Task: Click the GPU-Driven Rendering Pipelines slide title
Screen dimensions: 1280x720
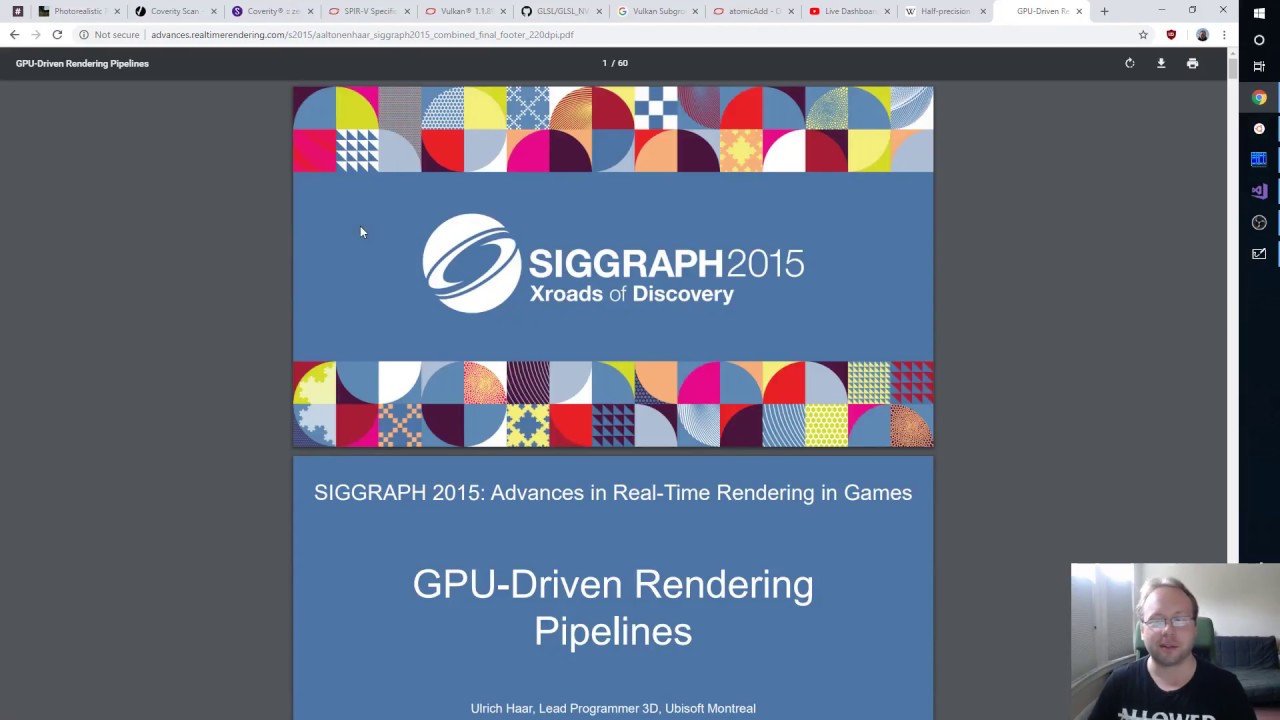Action: coord(613,607)
